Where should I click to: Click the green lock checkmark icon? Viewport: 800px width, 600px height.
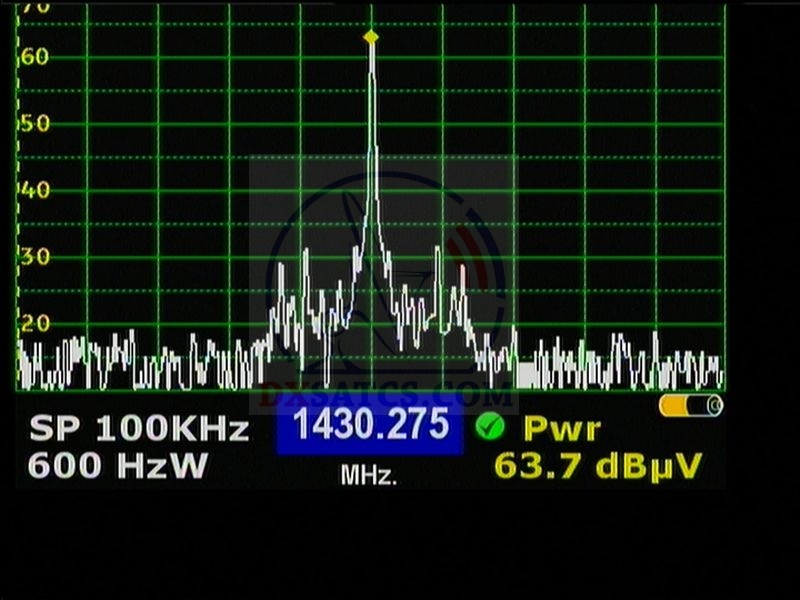(490, 427)
